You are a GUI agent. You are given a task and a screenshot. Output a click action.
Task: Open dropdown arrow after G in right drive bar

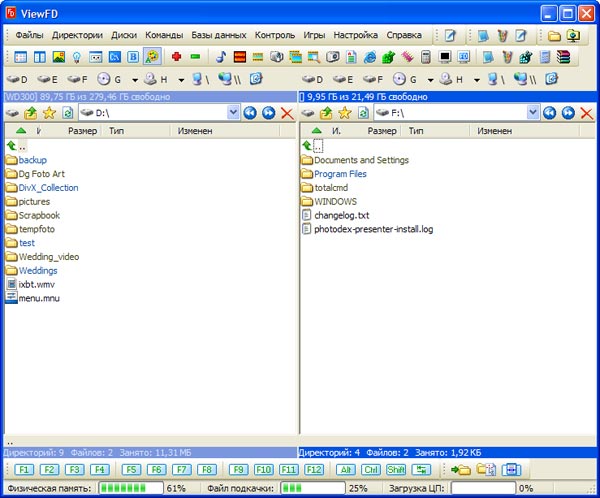coord(430,80)
